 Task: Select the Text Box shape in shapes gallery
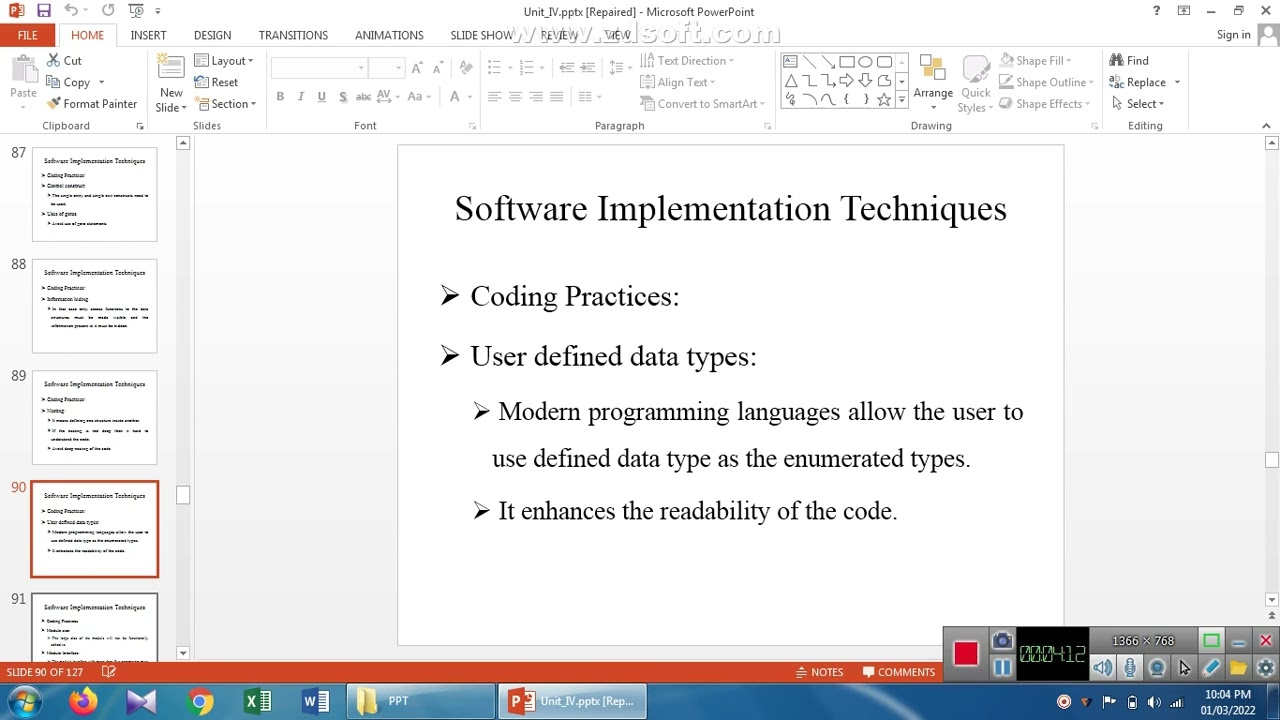point(790,61)
